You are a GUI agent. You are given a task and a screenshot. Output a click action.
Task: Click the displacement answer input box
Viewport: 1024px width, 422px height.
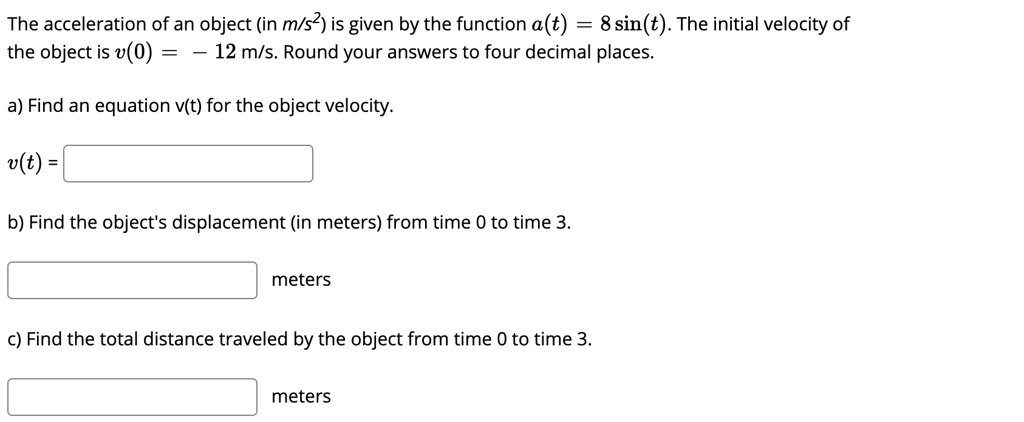(132, 280)
